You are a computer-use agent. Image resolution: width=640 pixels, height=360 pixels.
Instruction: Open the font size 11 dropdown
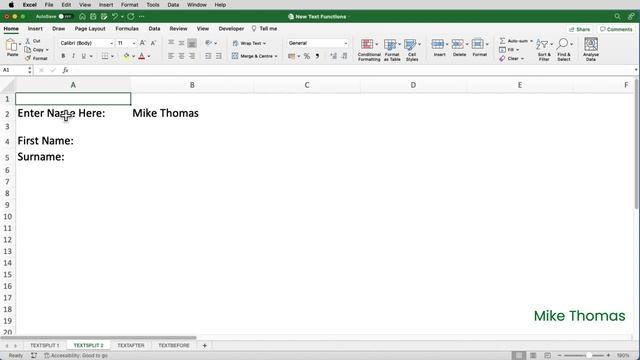[133, 43]
